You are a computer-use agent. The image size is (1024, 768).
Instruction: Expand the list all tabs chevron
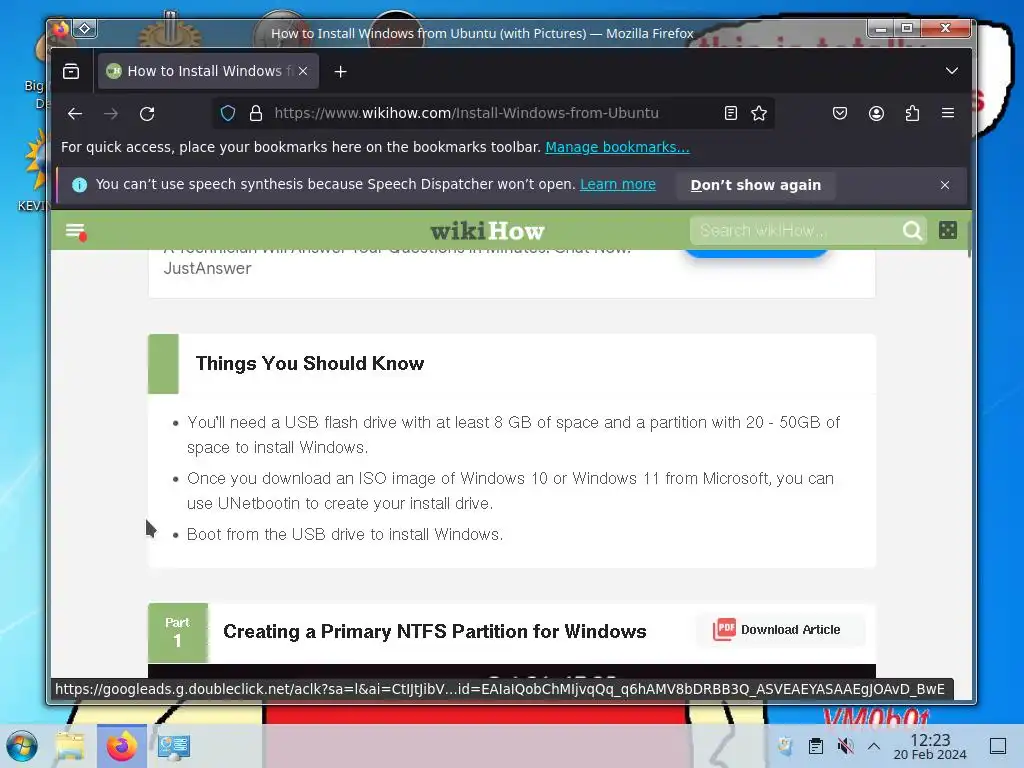click(952, 71)
